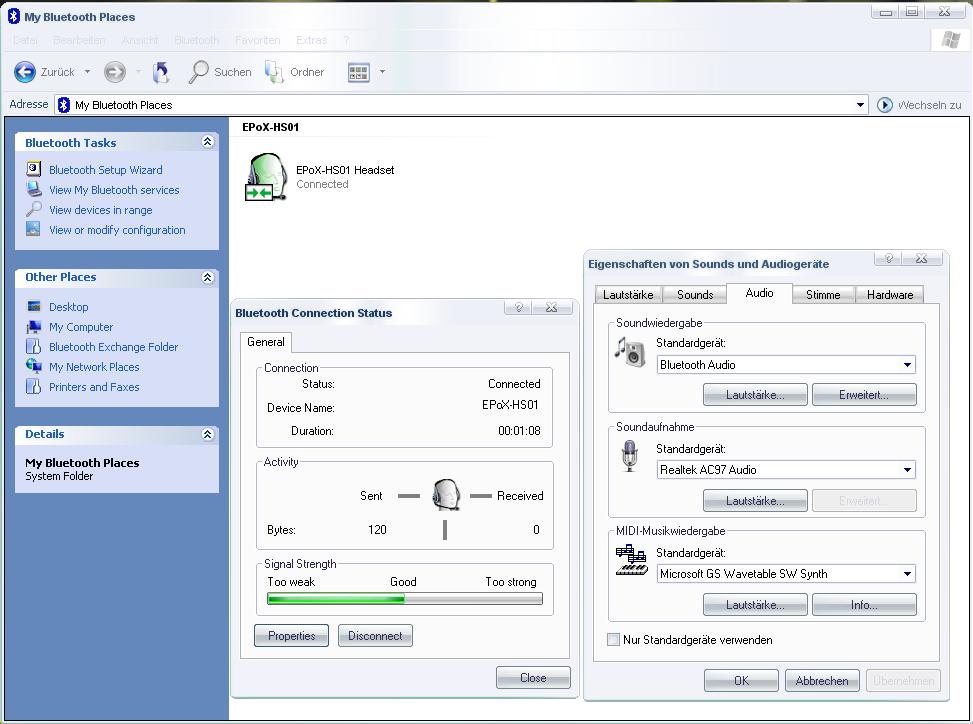Click My Computer icon
The image size is (973, 724).
tap(34, 326)
